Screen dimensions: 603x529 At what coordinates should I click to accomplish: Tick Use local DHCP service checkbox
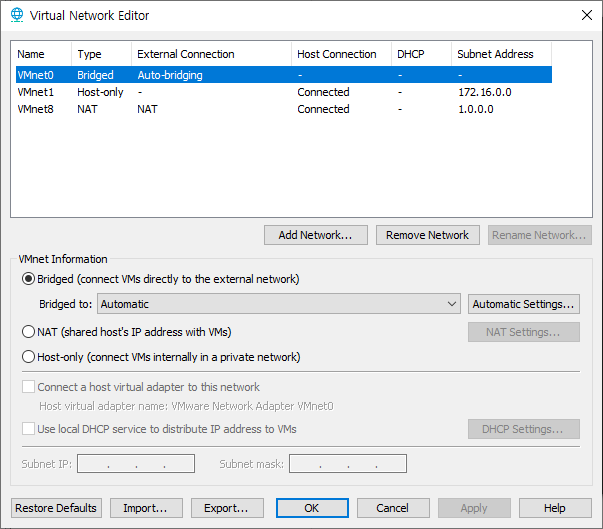click(x=28, y=429)
